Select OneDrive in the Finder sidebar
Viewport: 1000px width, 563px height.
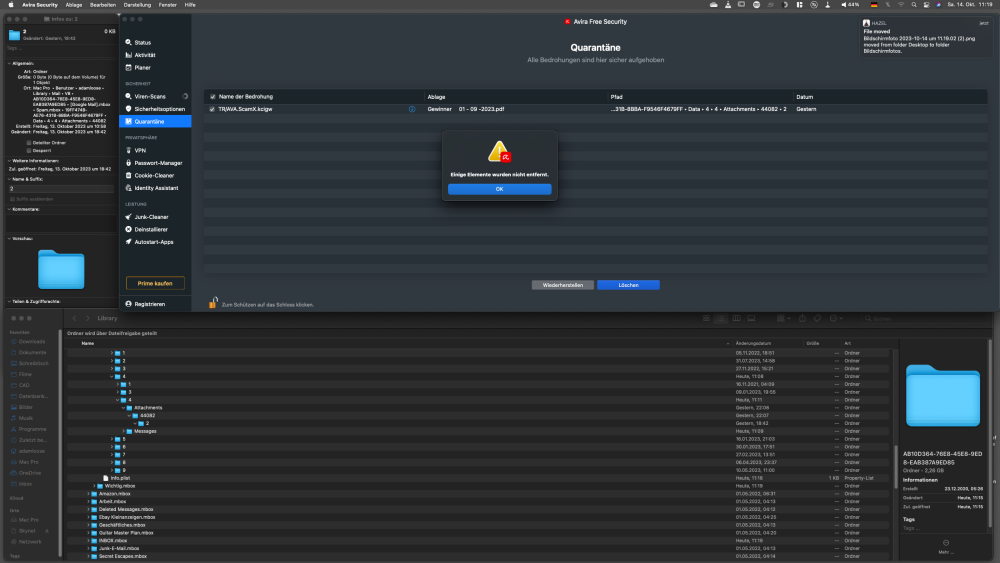pos(30,473)
